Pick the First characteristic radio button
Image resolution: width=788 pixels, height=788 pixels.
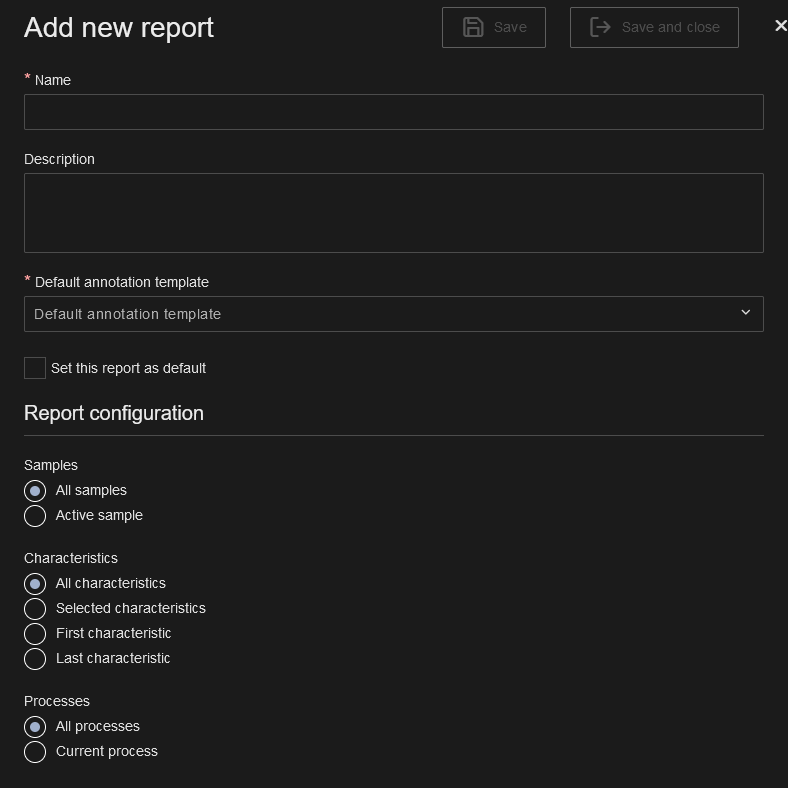35,634
